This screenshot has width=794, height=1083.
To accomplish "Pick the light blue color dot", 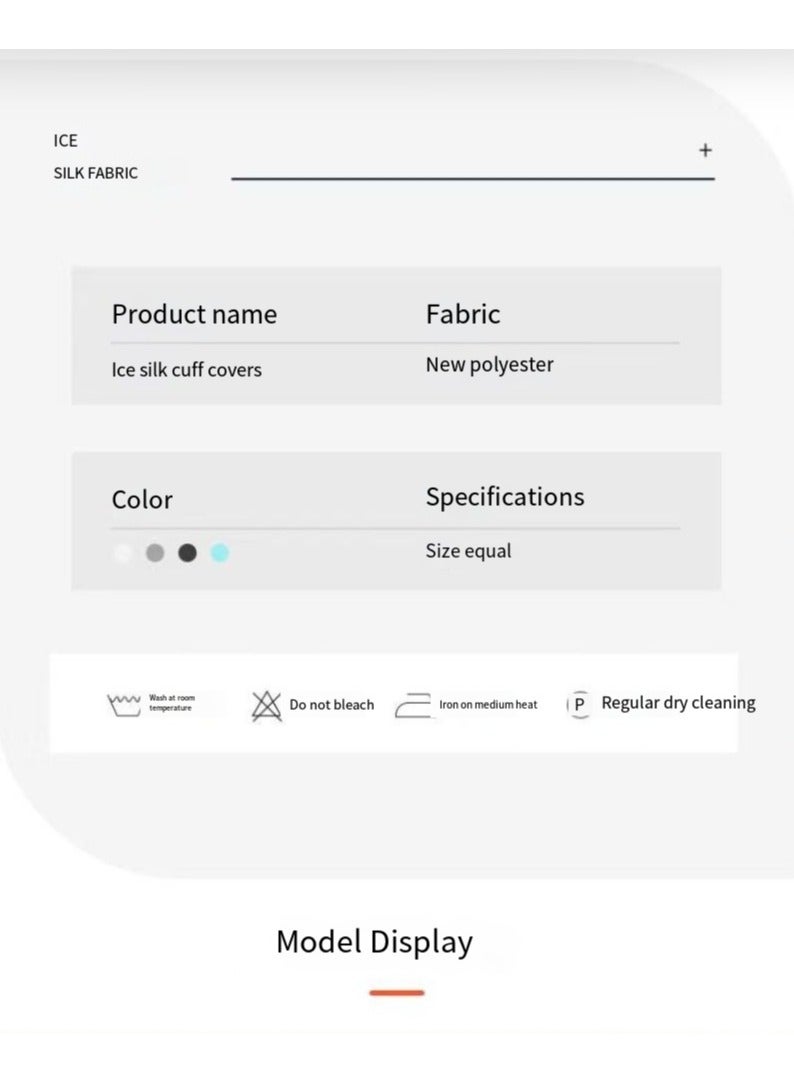I will [x=220, y=553].
